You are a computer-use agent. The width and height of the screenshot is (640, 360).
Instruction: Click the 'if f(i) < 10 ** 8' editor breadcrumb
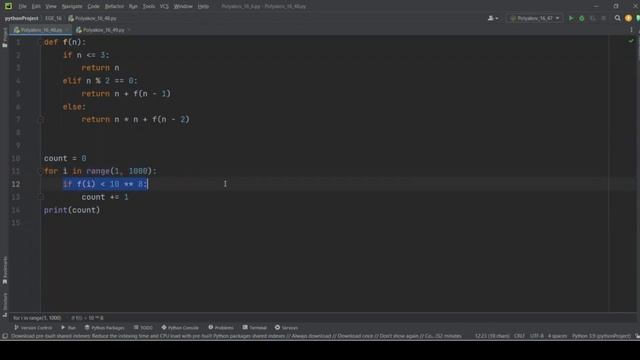(x=87, y=318)
